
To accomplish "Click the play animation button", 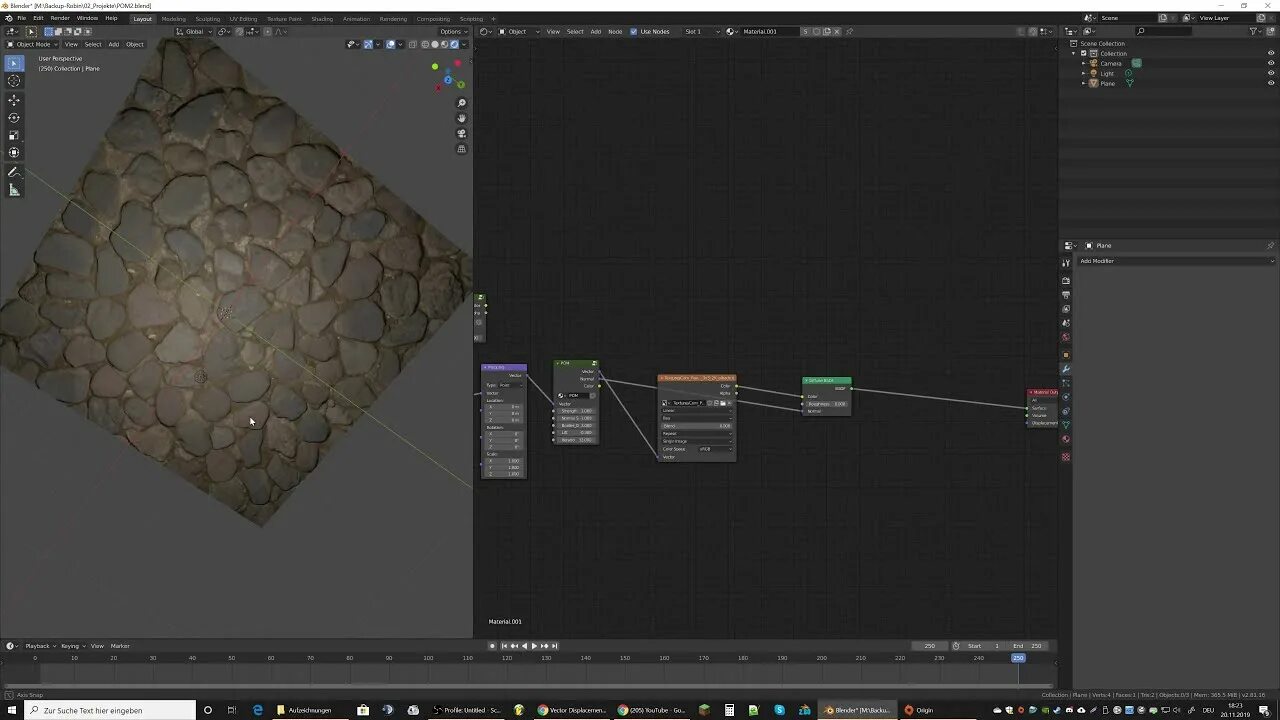I will 534,646.
